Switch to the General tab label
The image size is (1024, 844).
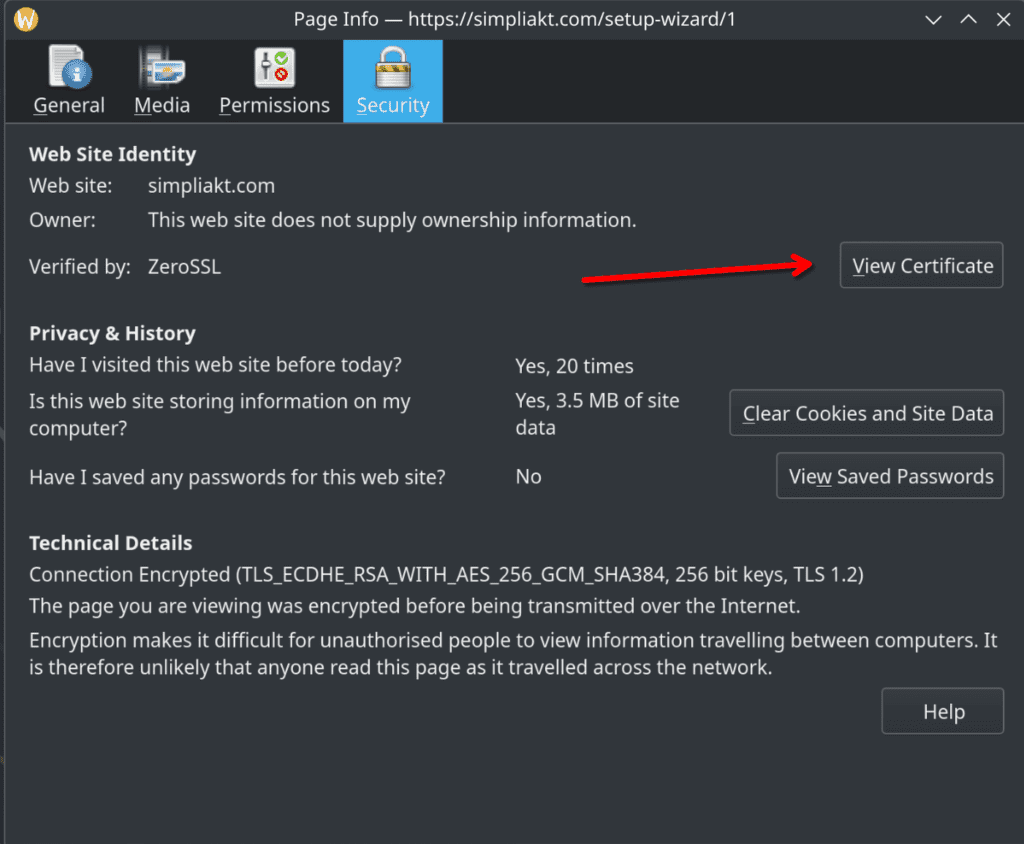point(69,105)
